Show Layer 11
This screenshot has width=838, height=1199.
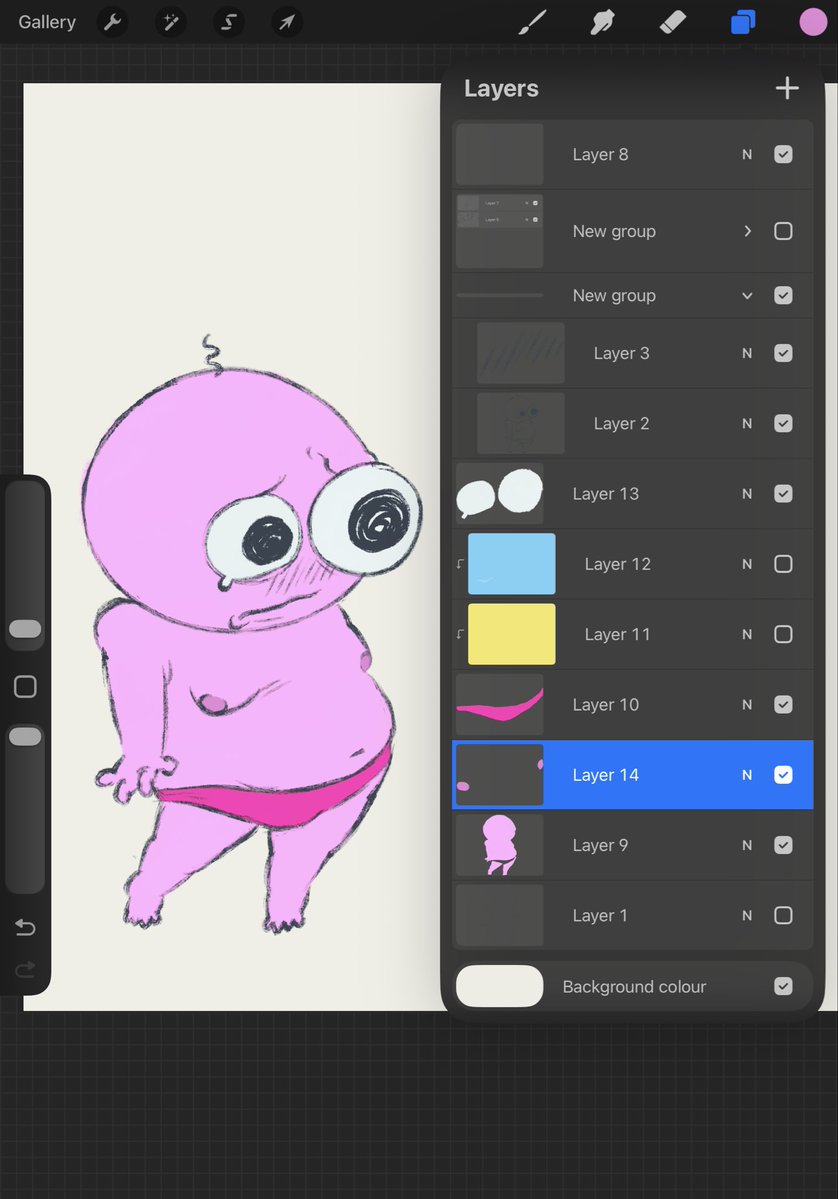tap(783, 635)
